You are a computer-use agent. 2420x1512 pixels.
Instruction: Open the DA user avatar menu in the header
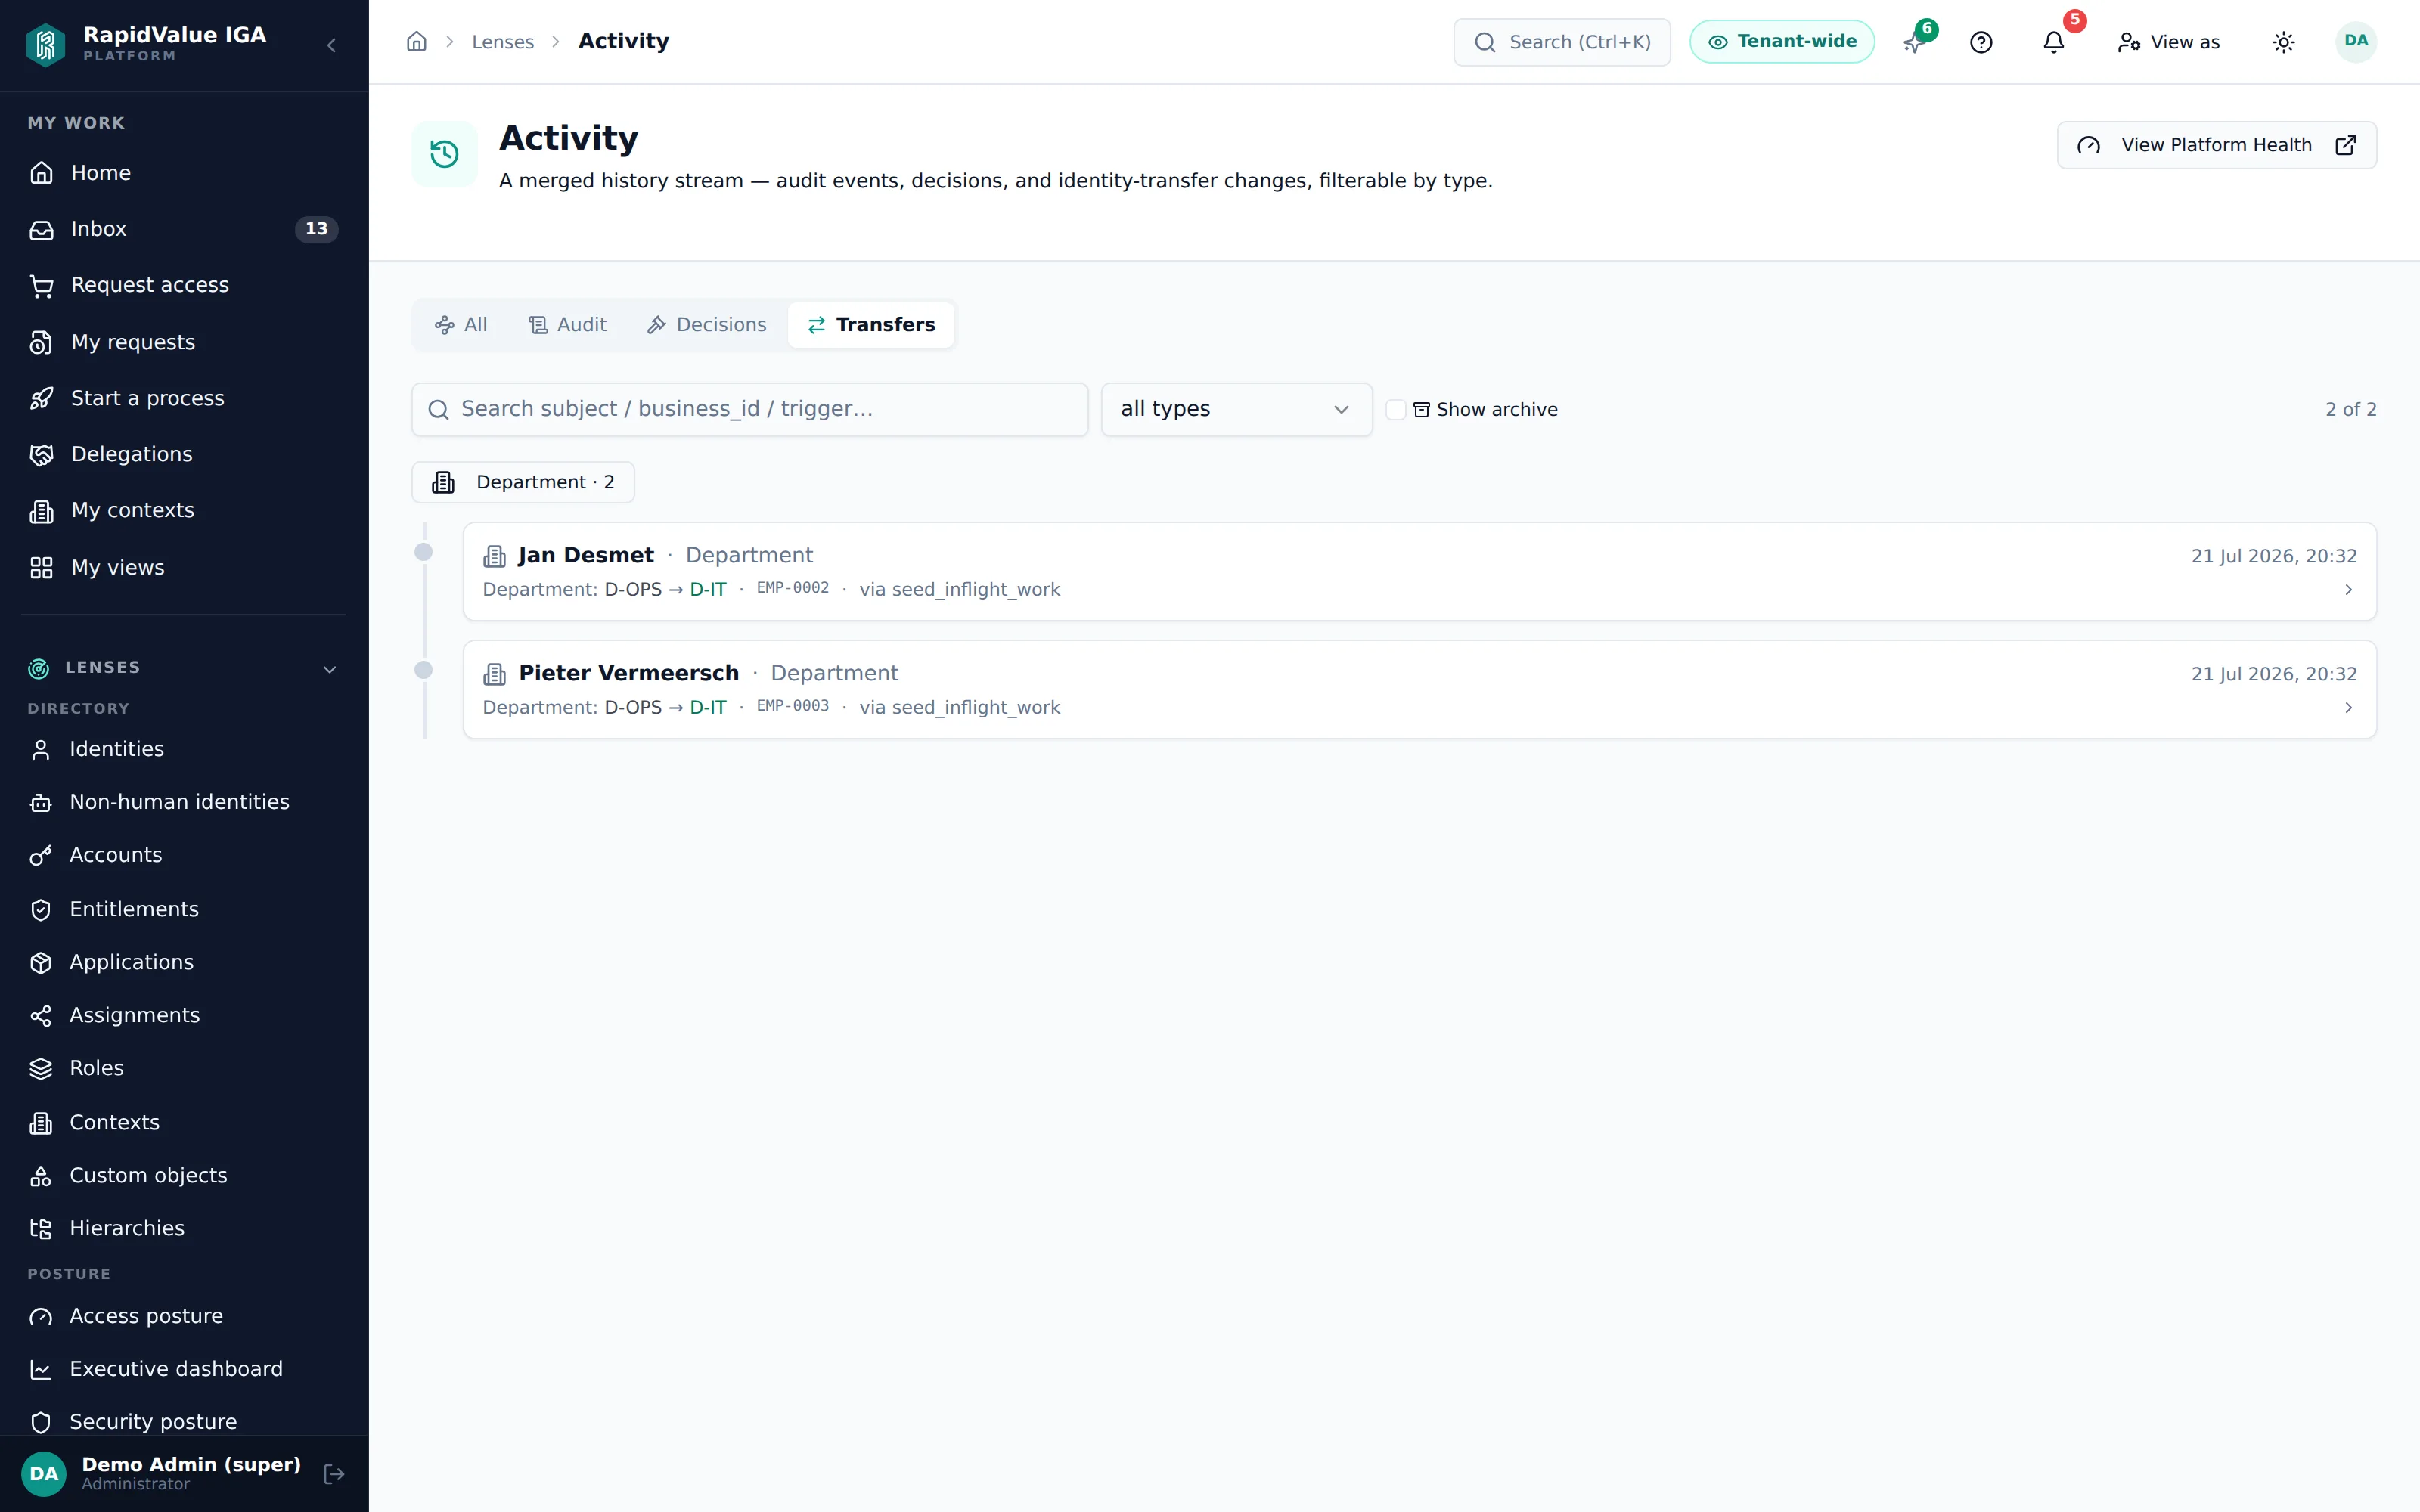(2356, 42)
